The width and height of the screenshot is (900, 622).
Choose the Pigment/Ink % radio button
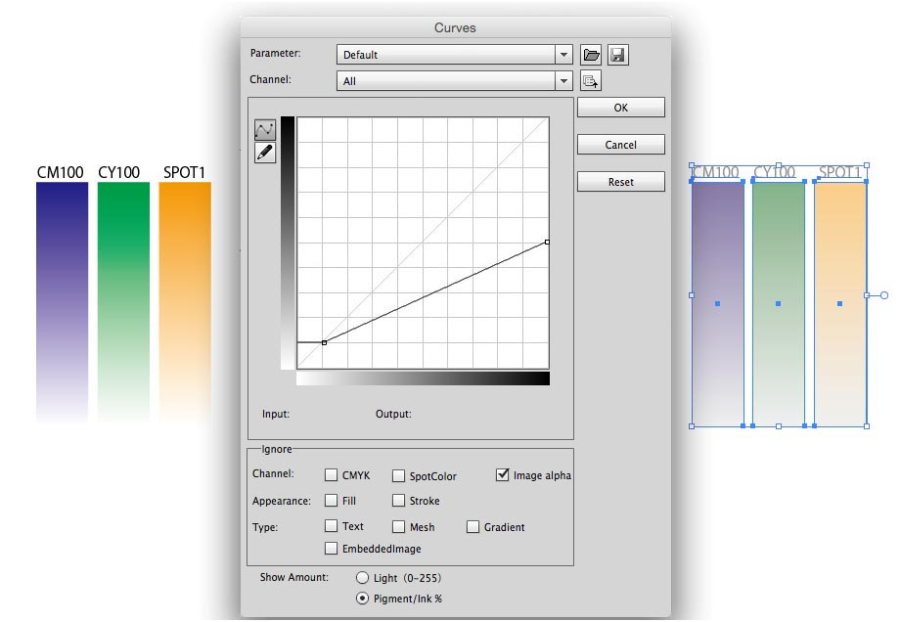pyautogui.click(x=363, y=598)
